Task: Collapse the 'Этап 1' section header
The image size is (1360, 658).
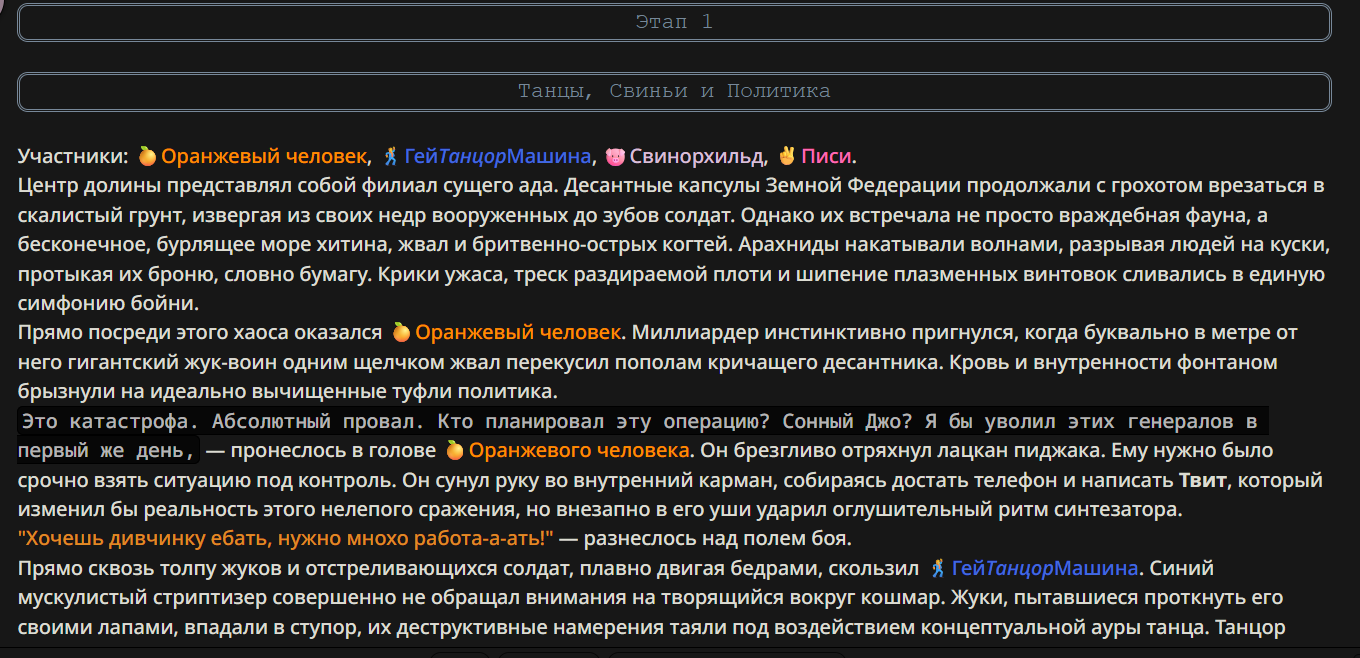Action: (x=675, y=22)
